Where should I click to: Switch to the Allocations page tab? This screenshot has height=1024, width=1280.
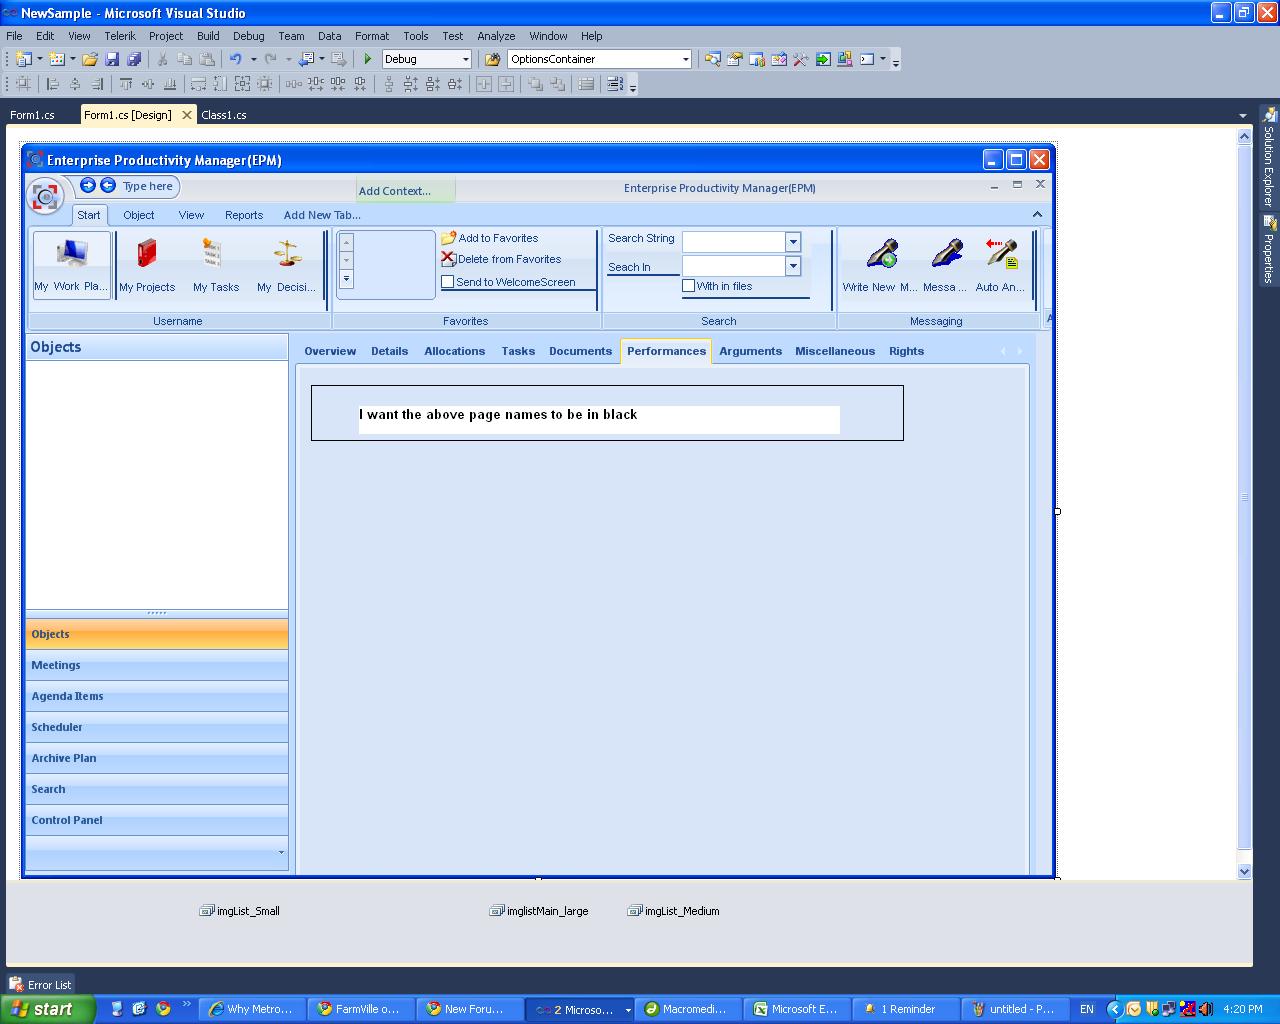click(x=454, y=351)
